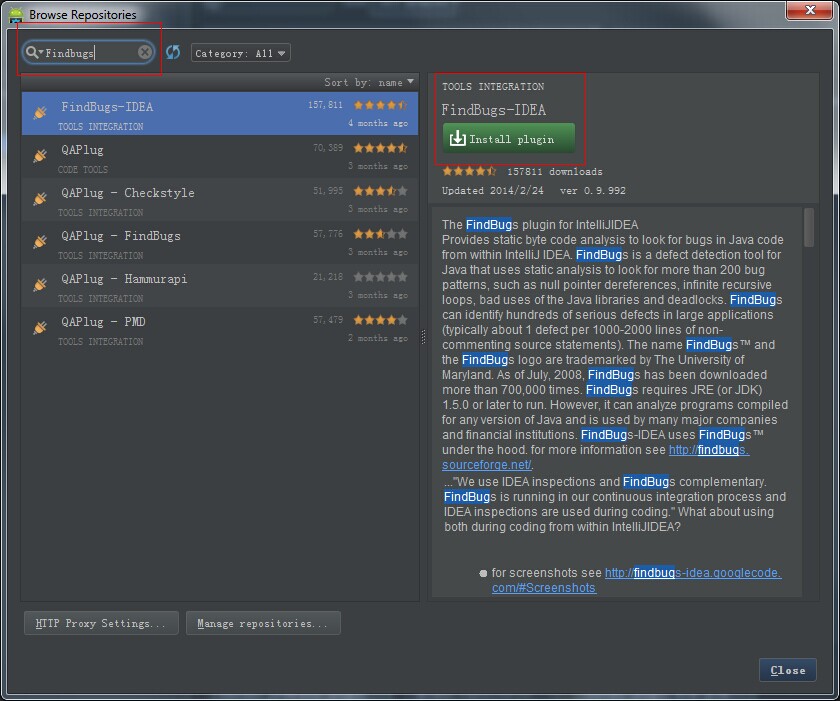Click the 70,389 download count
This screenshot has width=840, height=701.
pyautogui.click(x=328, y=148)
